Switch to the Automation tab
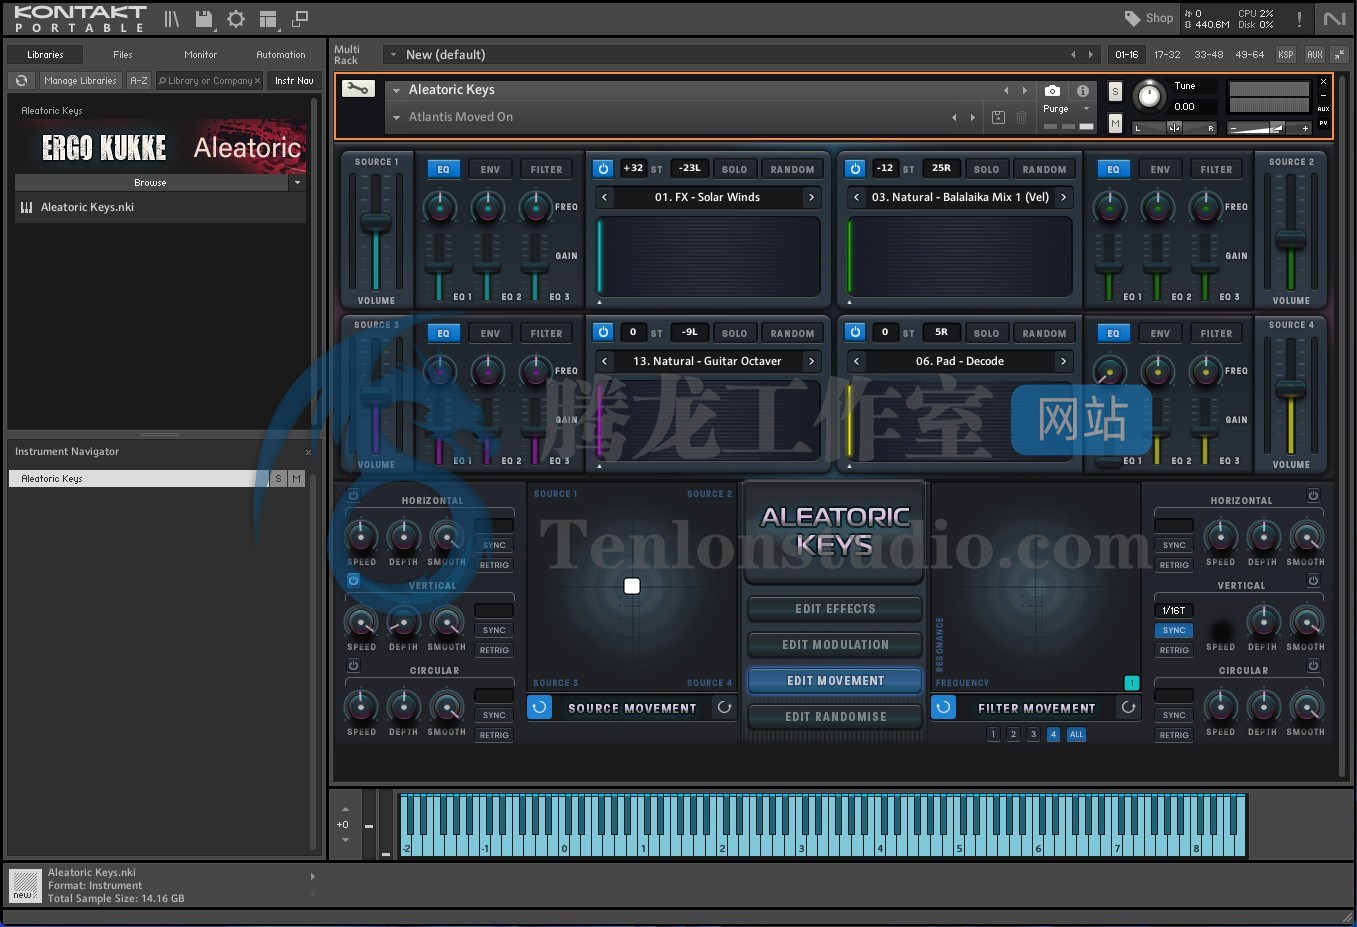This screenshot has width=1357, height=927. click(x=281, y=55)
